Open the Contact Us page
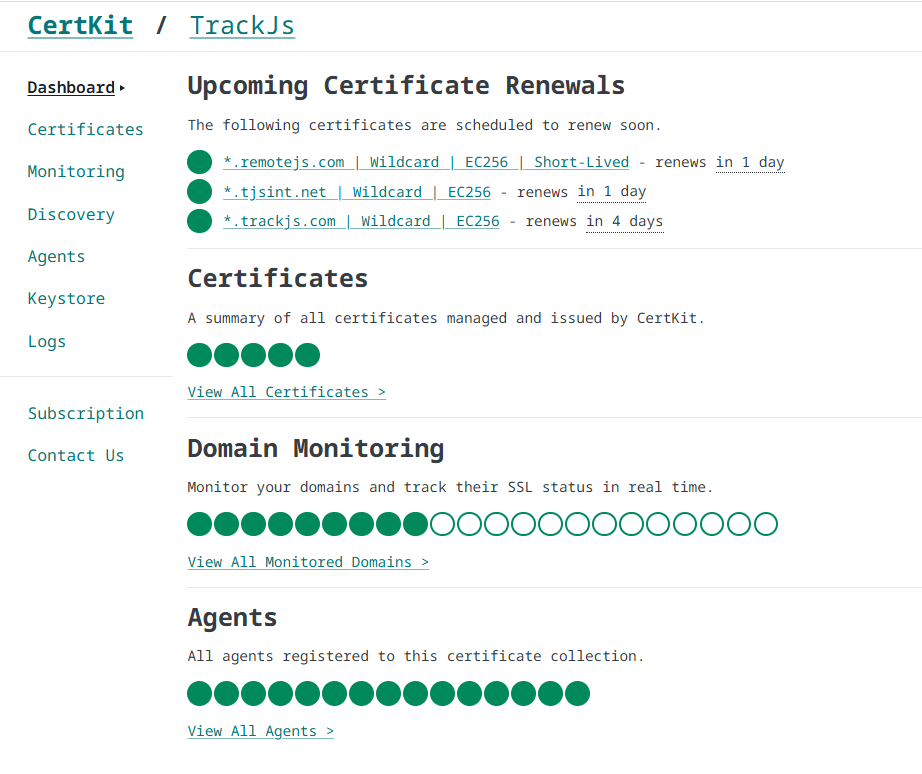Viewport: 922px width, 774px height. tap(76, 456)
